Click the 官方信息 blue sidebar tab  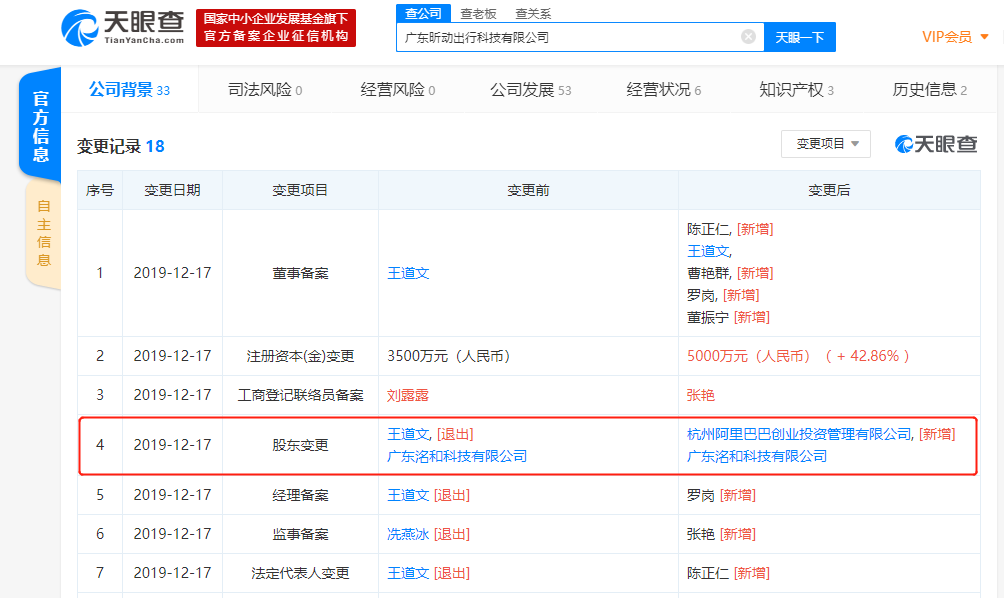coord(39,123)
